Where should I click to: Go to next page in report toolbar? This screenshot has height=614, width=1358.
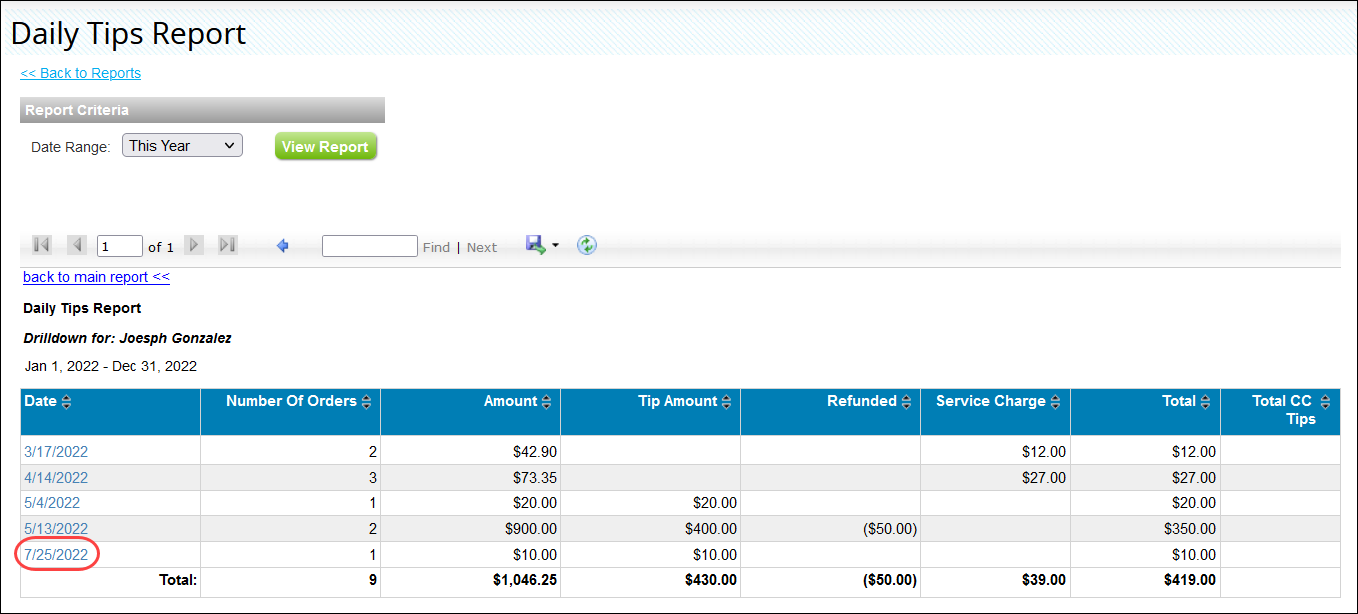(195, 245)
